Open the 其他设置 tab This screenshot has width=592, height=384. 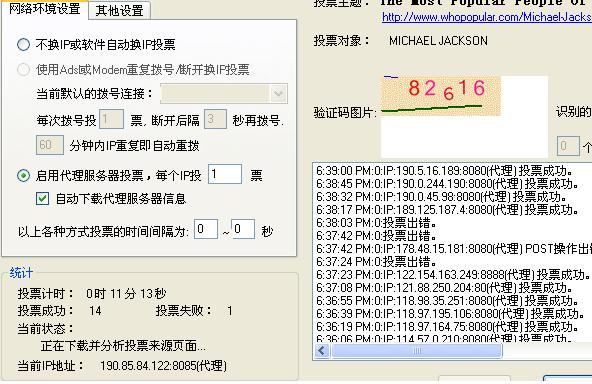[119, 10]
